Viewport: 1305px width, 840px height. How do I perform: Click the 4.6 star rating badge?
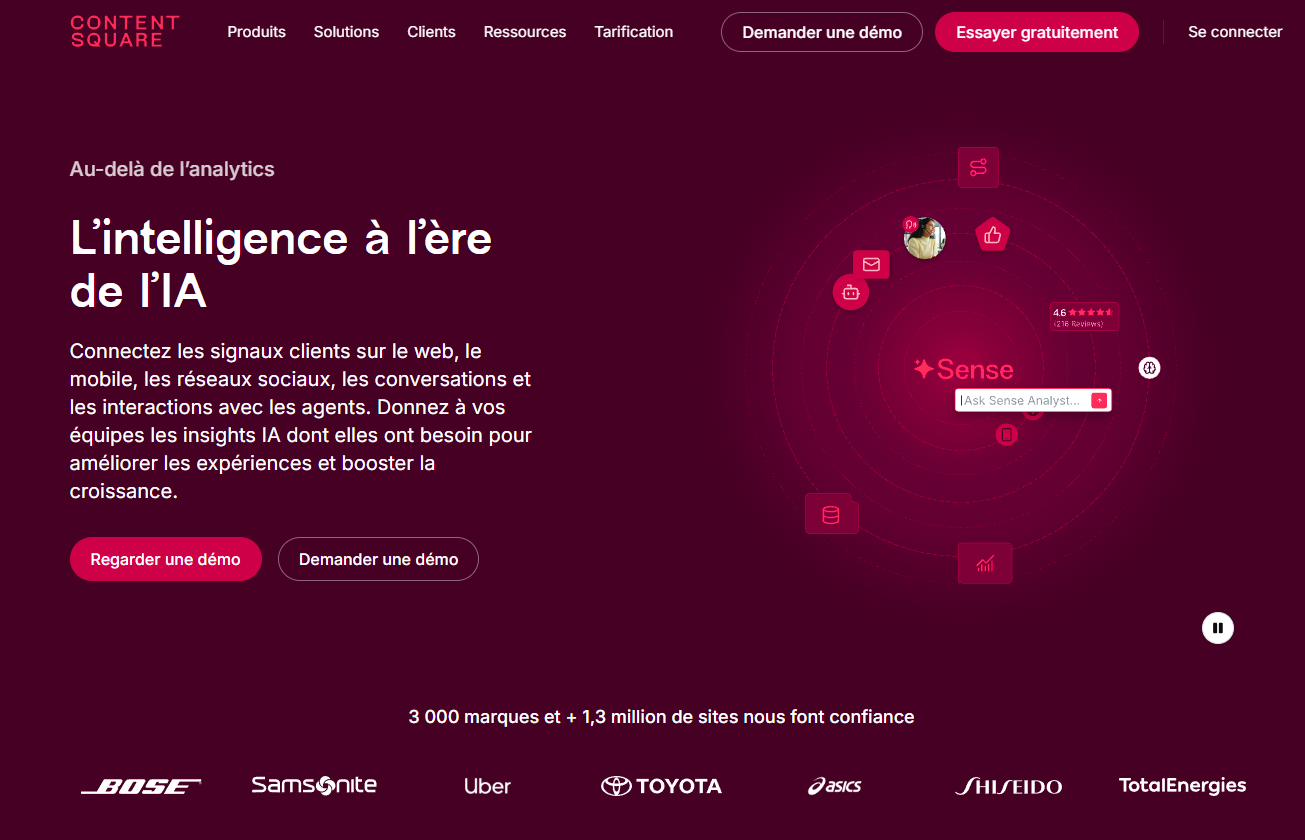tap(1084, 317)
